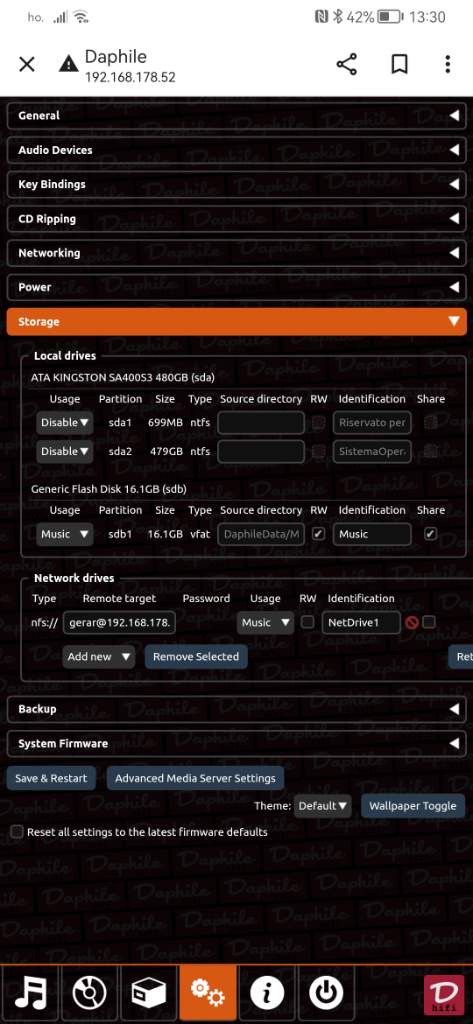Toggle Share checkbox for sda2
Screen dimensions: 473x1024
(430, 451)
